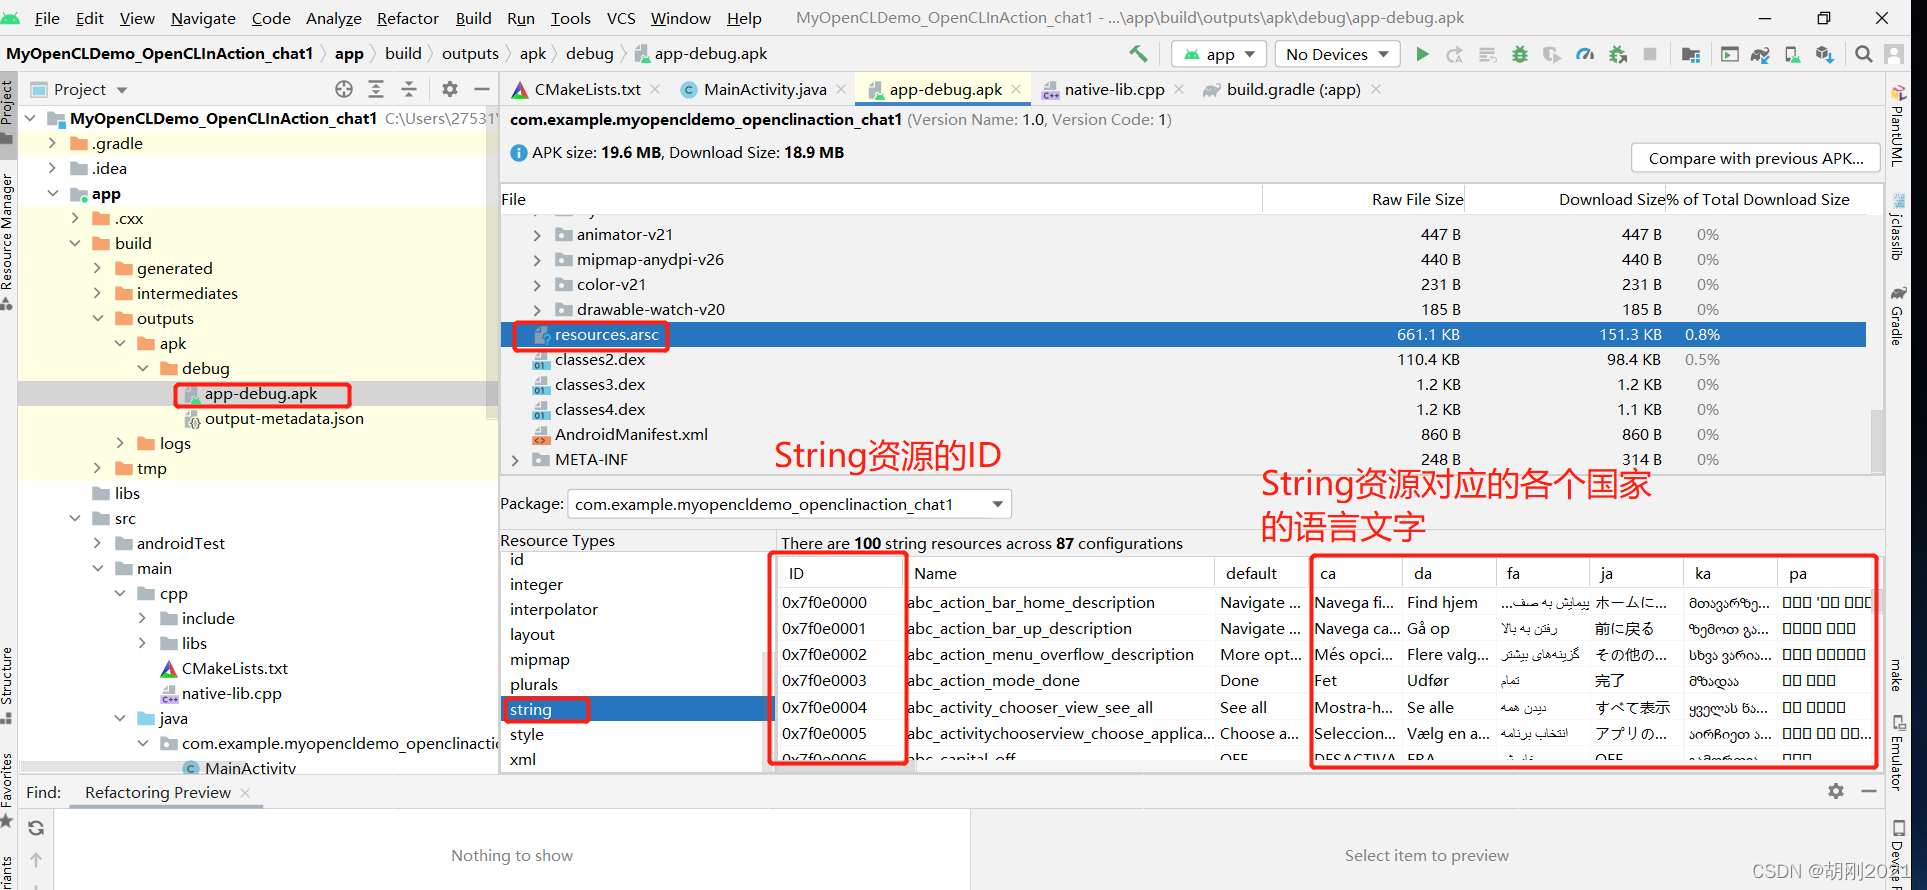
Task: Open Refactoring Preview panel gear settings
Action: tap(1836, 791)
